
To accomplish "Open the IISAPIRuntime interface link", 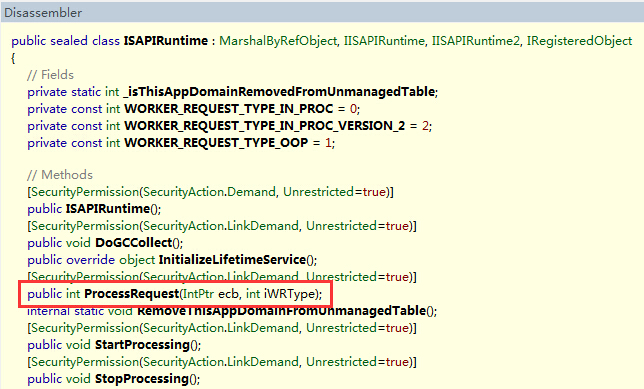I will 384,41.
